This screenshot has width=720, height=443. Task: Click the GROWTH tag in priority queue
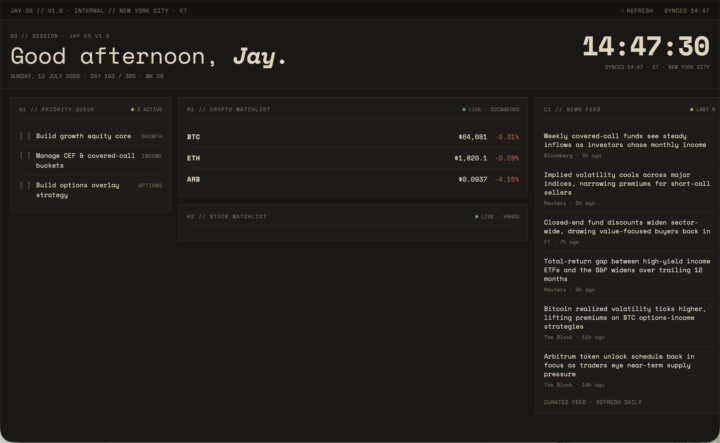[152, 136]
